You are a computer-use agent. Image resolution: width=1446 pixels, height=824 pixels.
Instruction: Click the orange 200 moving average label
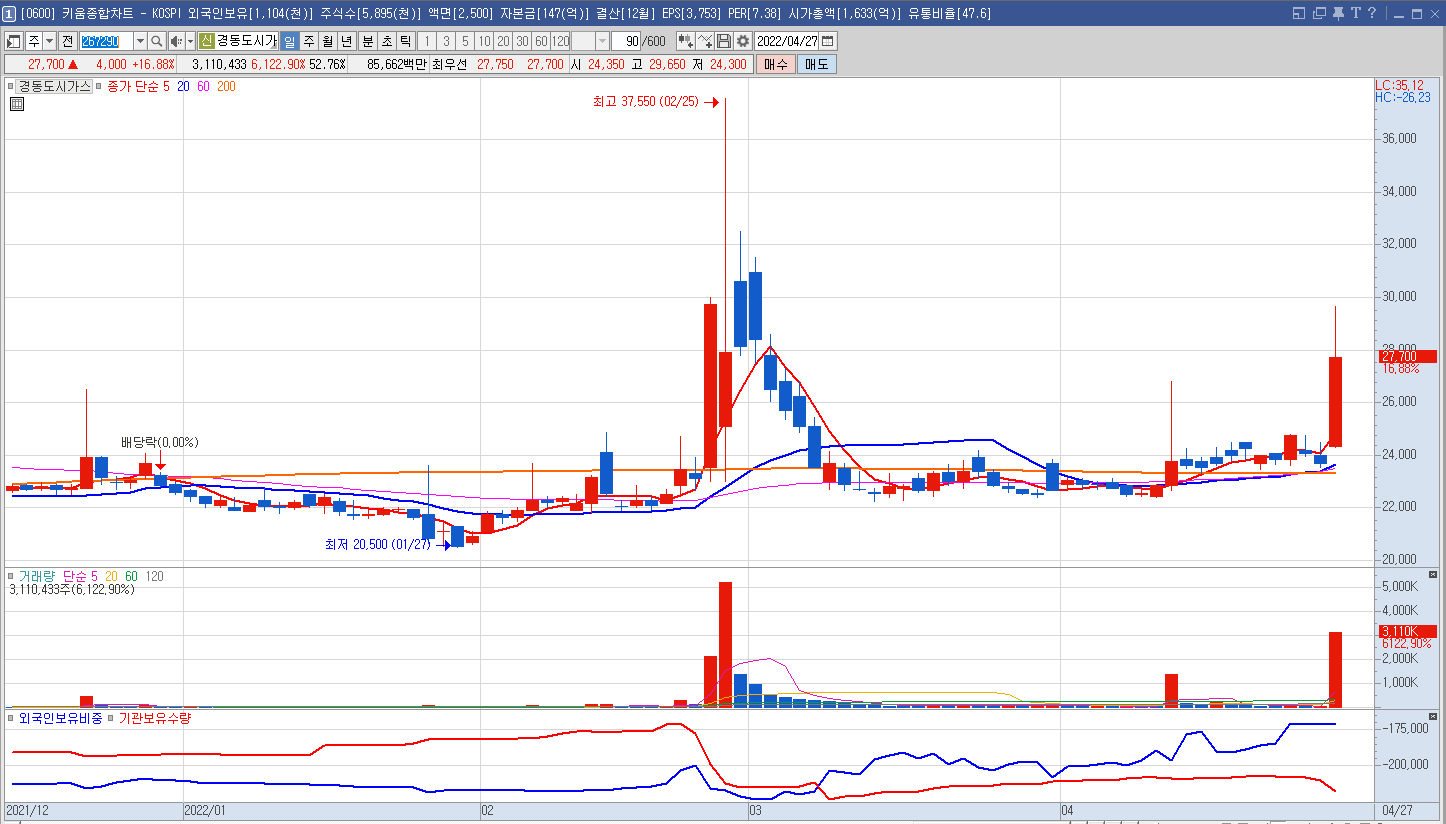(227, 87)
